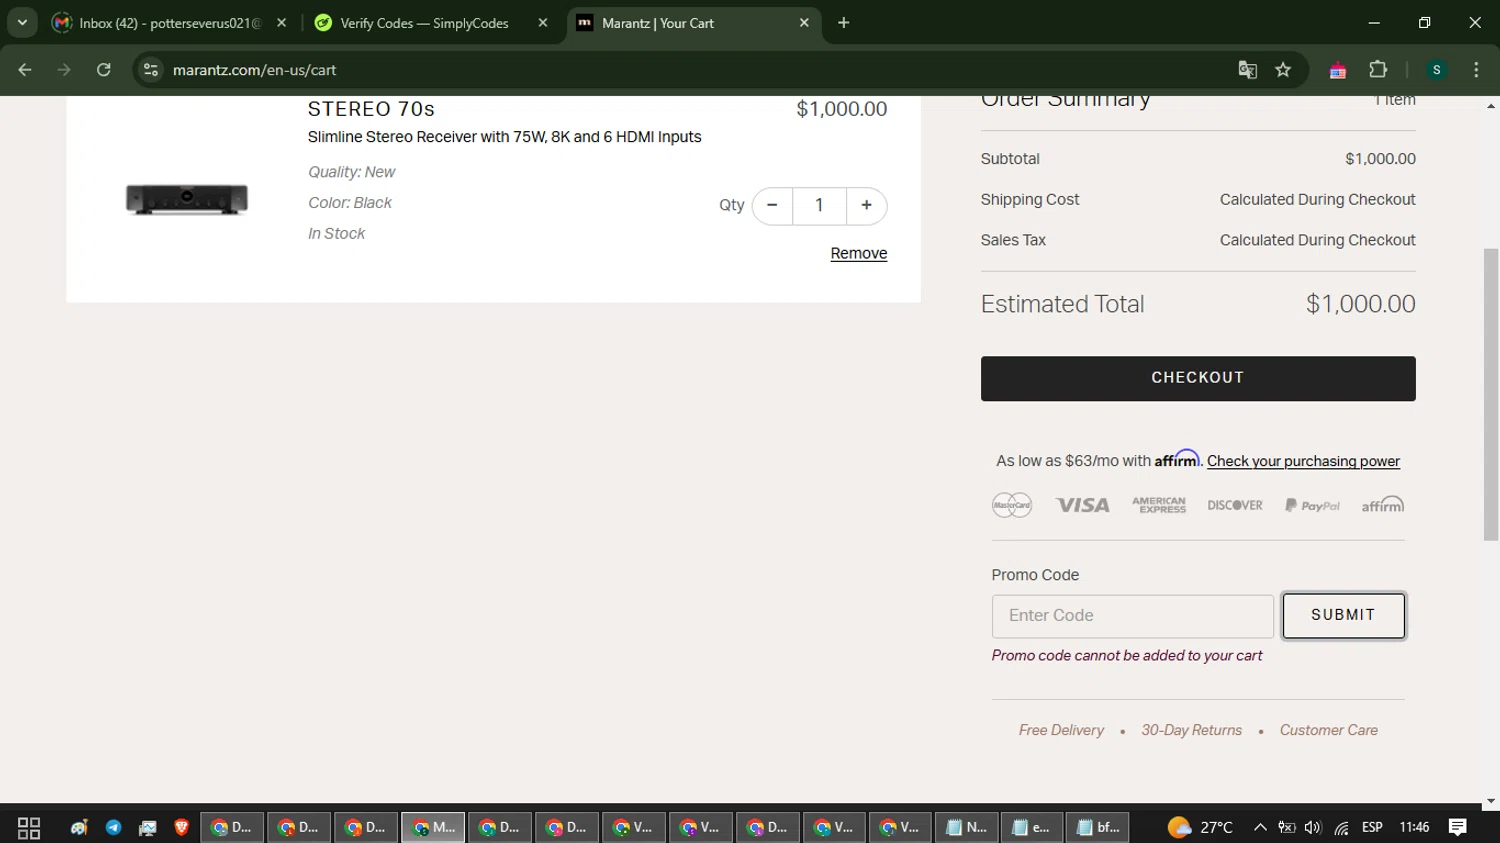Open the 'bf...' Notepad taskbar window
Screen dimensions: 1500x843
pos(1099,828)
